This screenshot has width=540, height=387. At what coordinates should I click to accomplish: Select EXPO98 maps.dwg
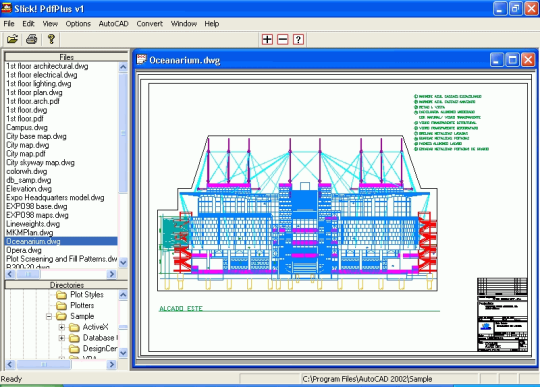(x=37, y=215)
